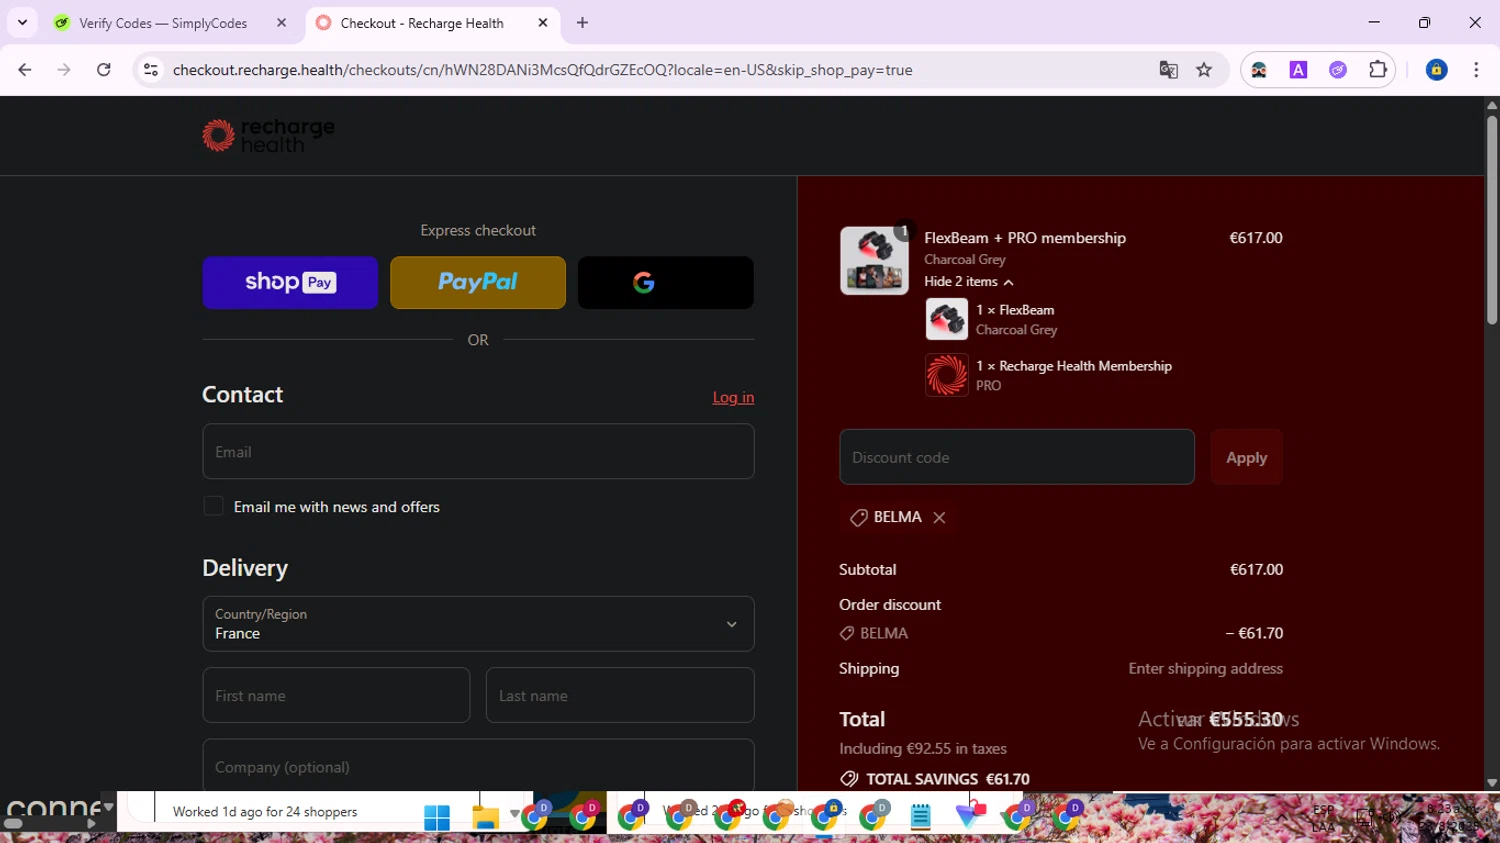This screenshot has width=1500, height=843.
Task: Click the browser address bar URL
Action: coord(543,70)
